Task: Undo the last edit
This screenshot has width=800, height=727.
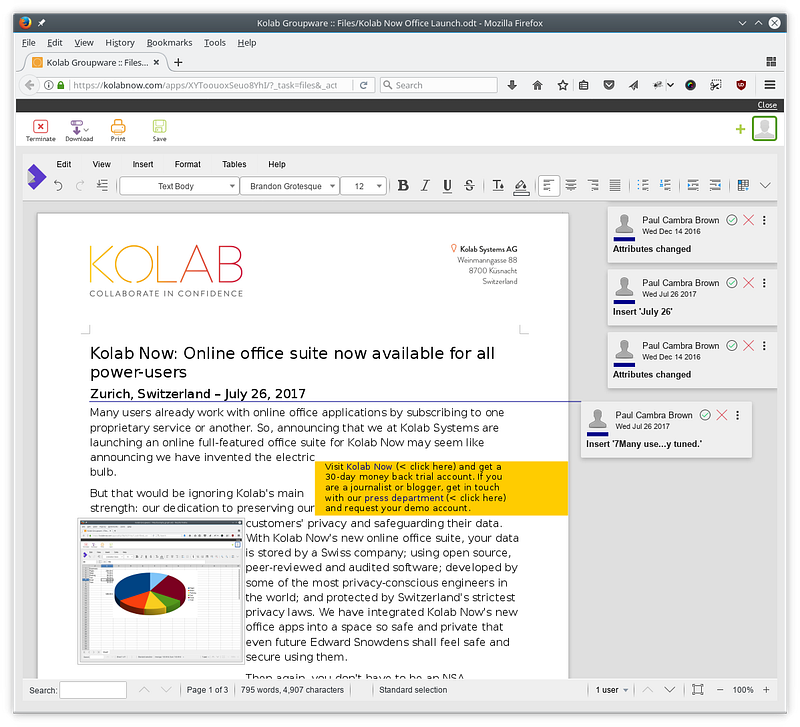Action: 58,186
